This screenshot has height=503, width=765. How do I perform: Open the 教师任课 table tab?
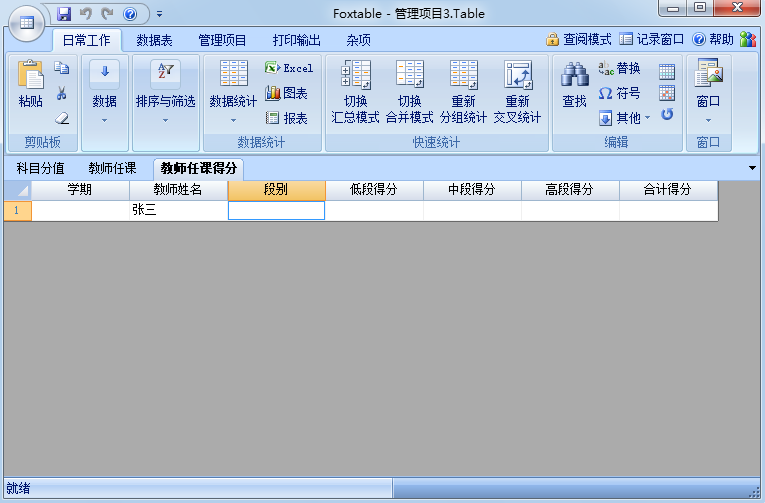(x=112, y=168)
